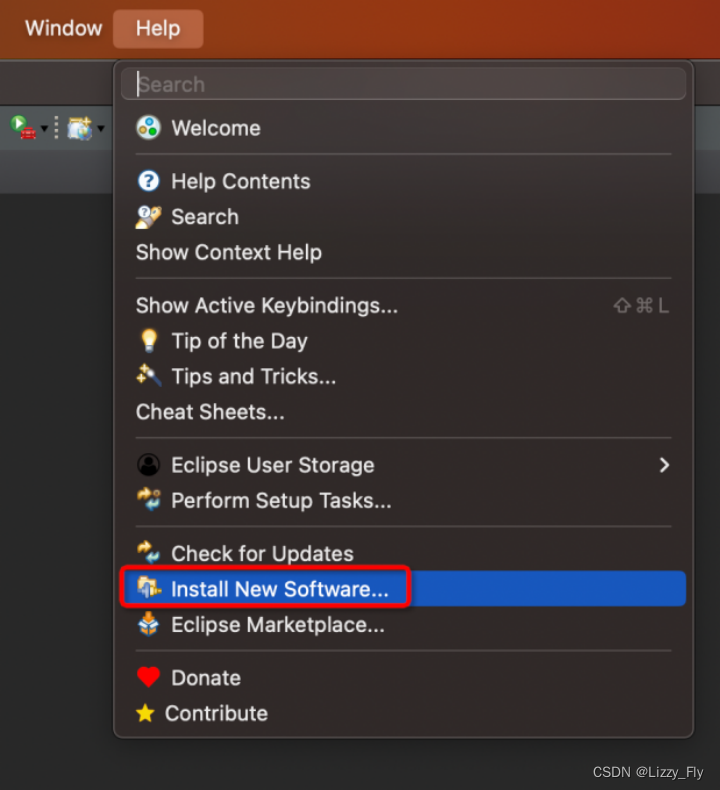
Task: Close the open Help menu in menu bar
Action: click(158, 29)
